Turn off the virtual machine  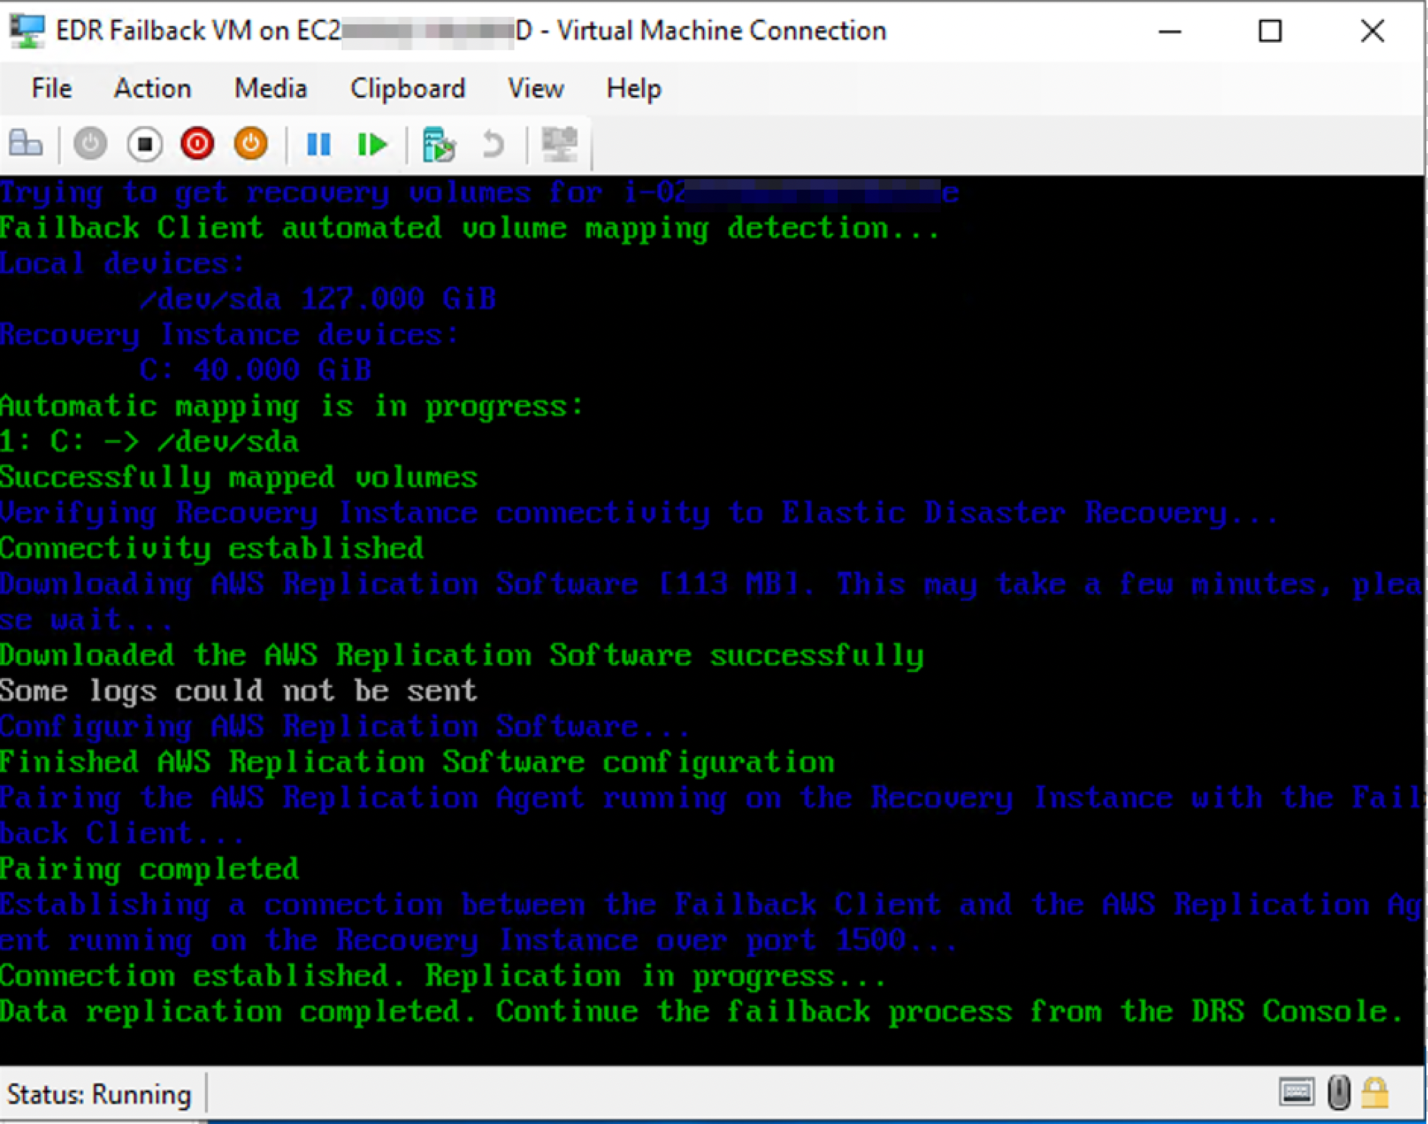coord(144,144)
